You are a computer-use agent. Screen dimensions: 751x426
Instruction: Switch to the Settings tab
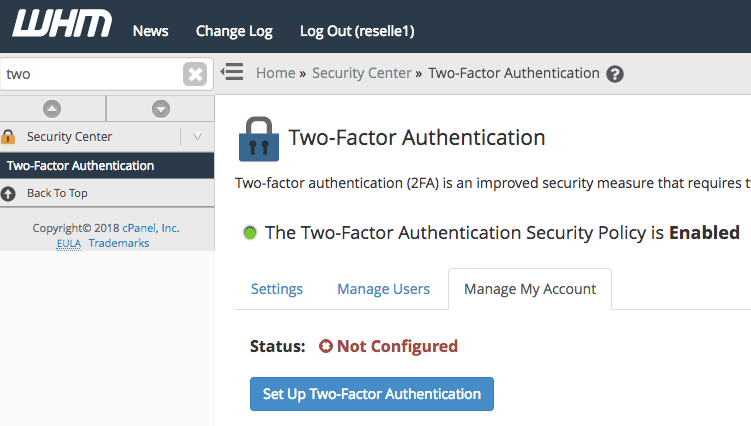[277, 289]
